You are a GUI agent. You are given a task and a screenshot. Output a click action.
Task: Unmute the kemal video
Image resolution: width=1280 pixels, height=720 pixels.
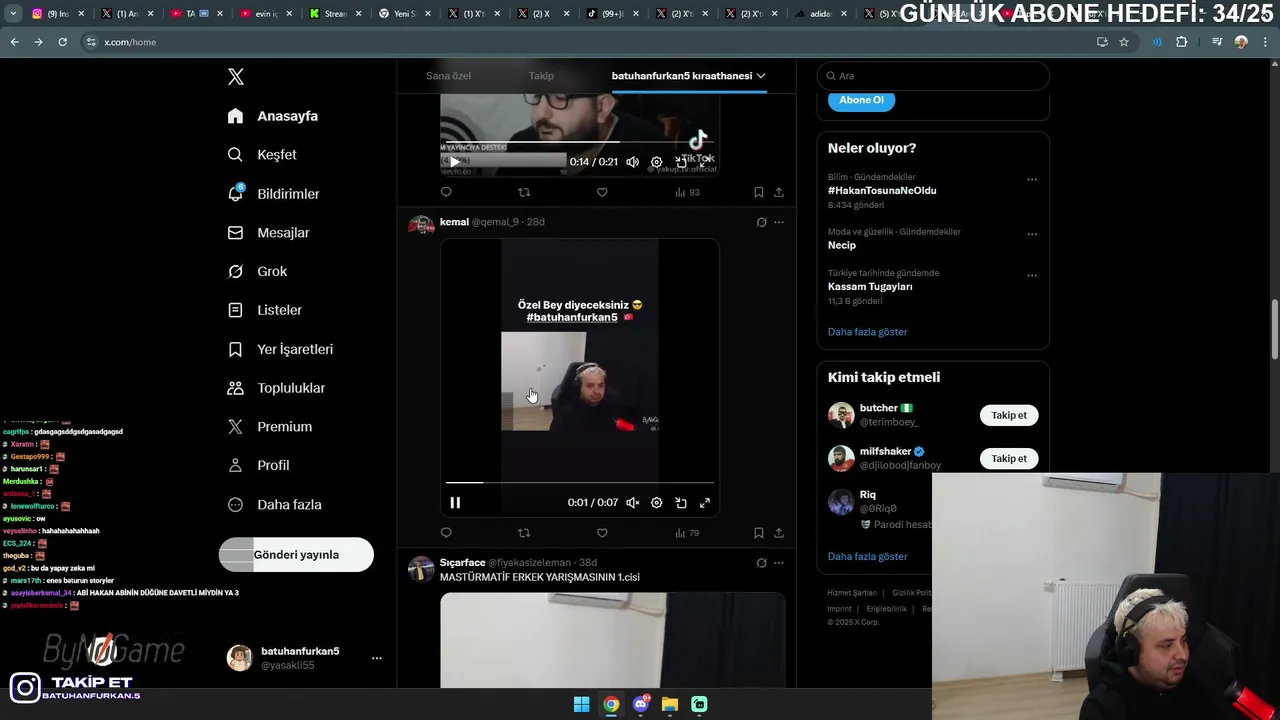[x=632, y=503]
